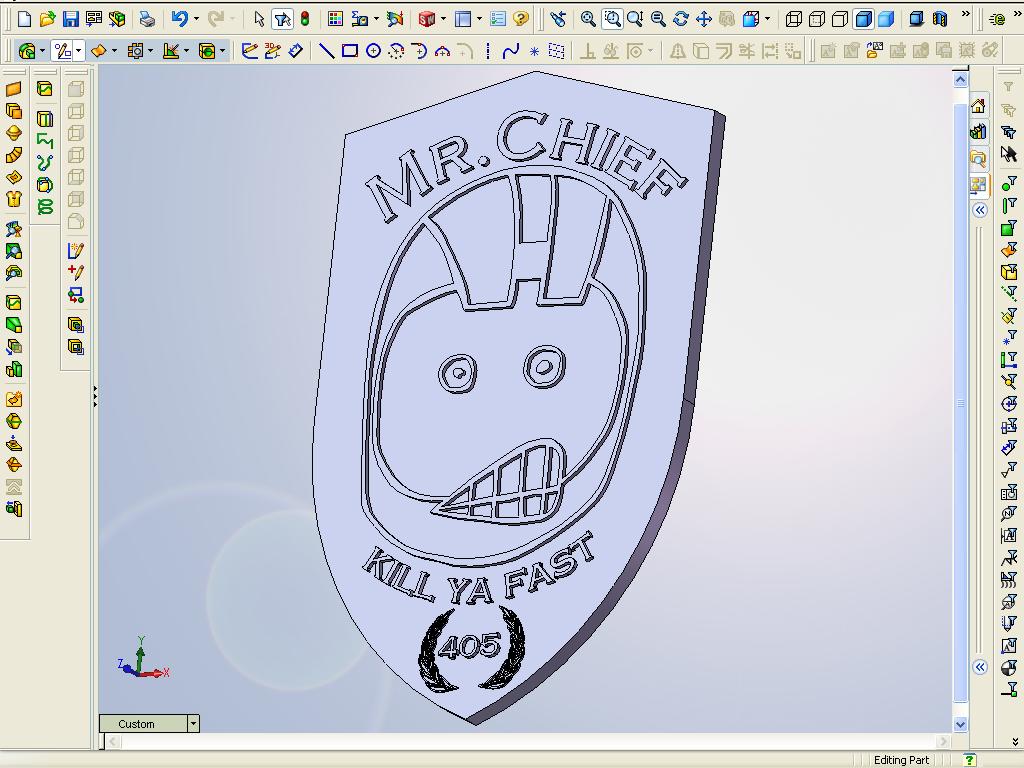Open the Design Library task pane tab

[x=978, y=132]
